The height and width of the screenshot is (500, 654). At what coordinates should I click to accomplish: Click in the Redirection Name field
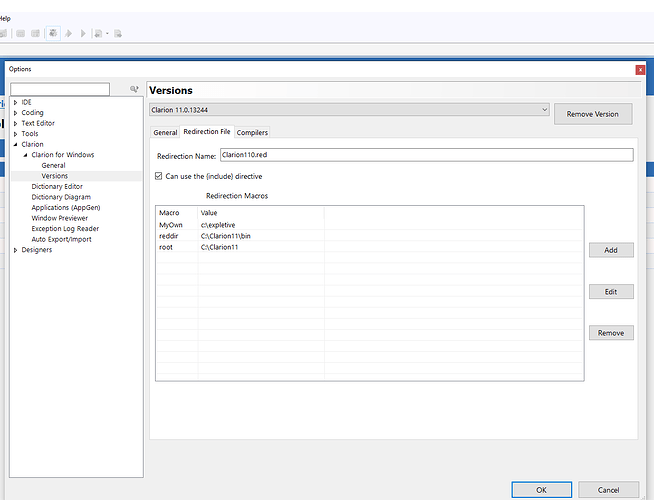click(x=426, y=155)
